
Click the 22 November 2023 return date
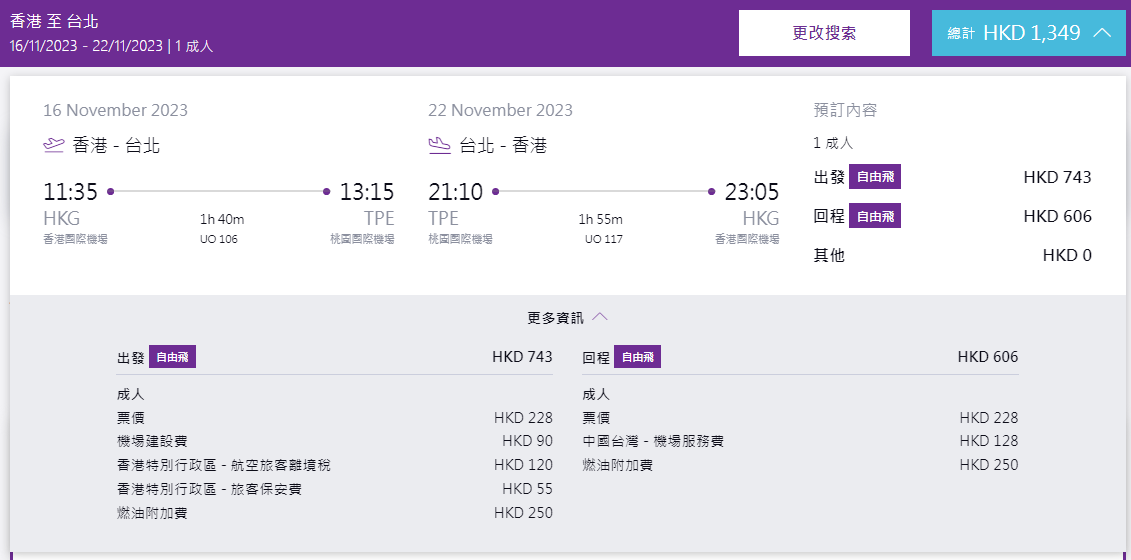pyautogui.click(x=500, y=110)
